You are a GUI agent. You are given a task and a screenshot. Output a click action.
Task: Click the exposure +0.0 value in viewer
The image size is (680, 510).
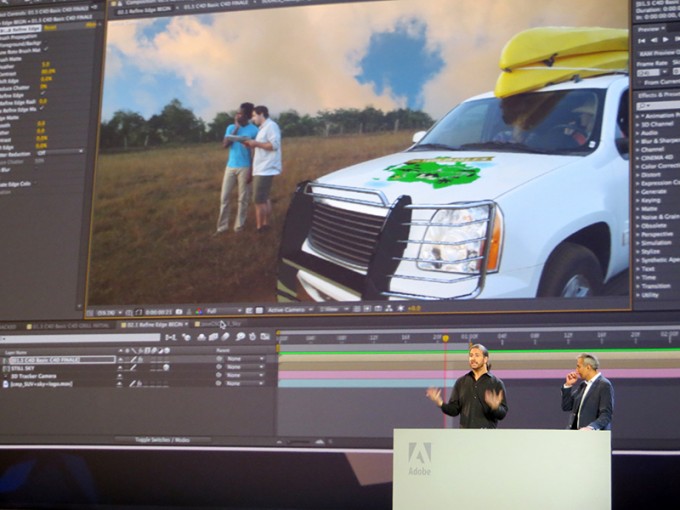(x=414, y=308)
